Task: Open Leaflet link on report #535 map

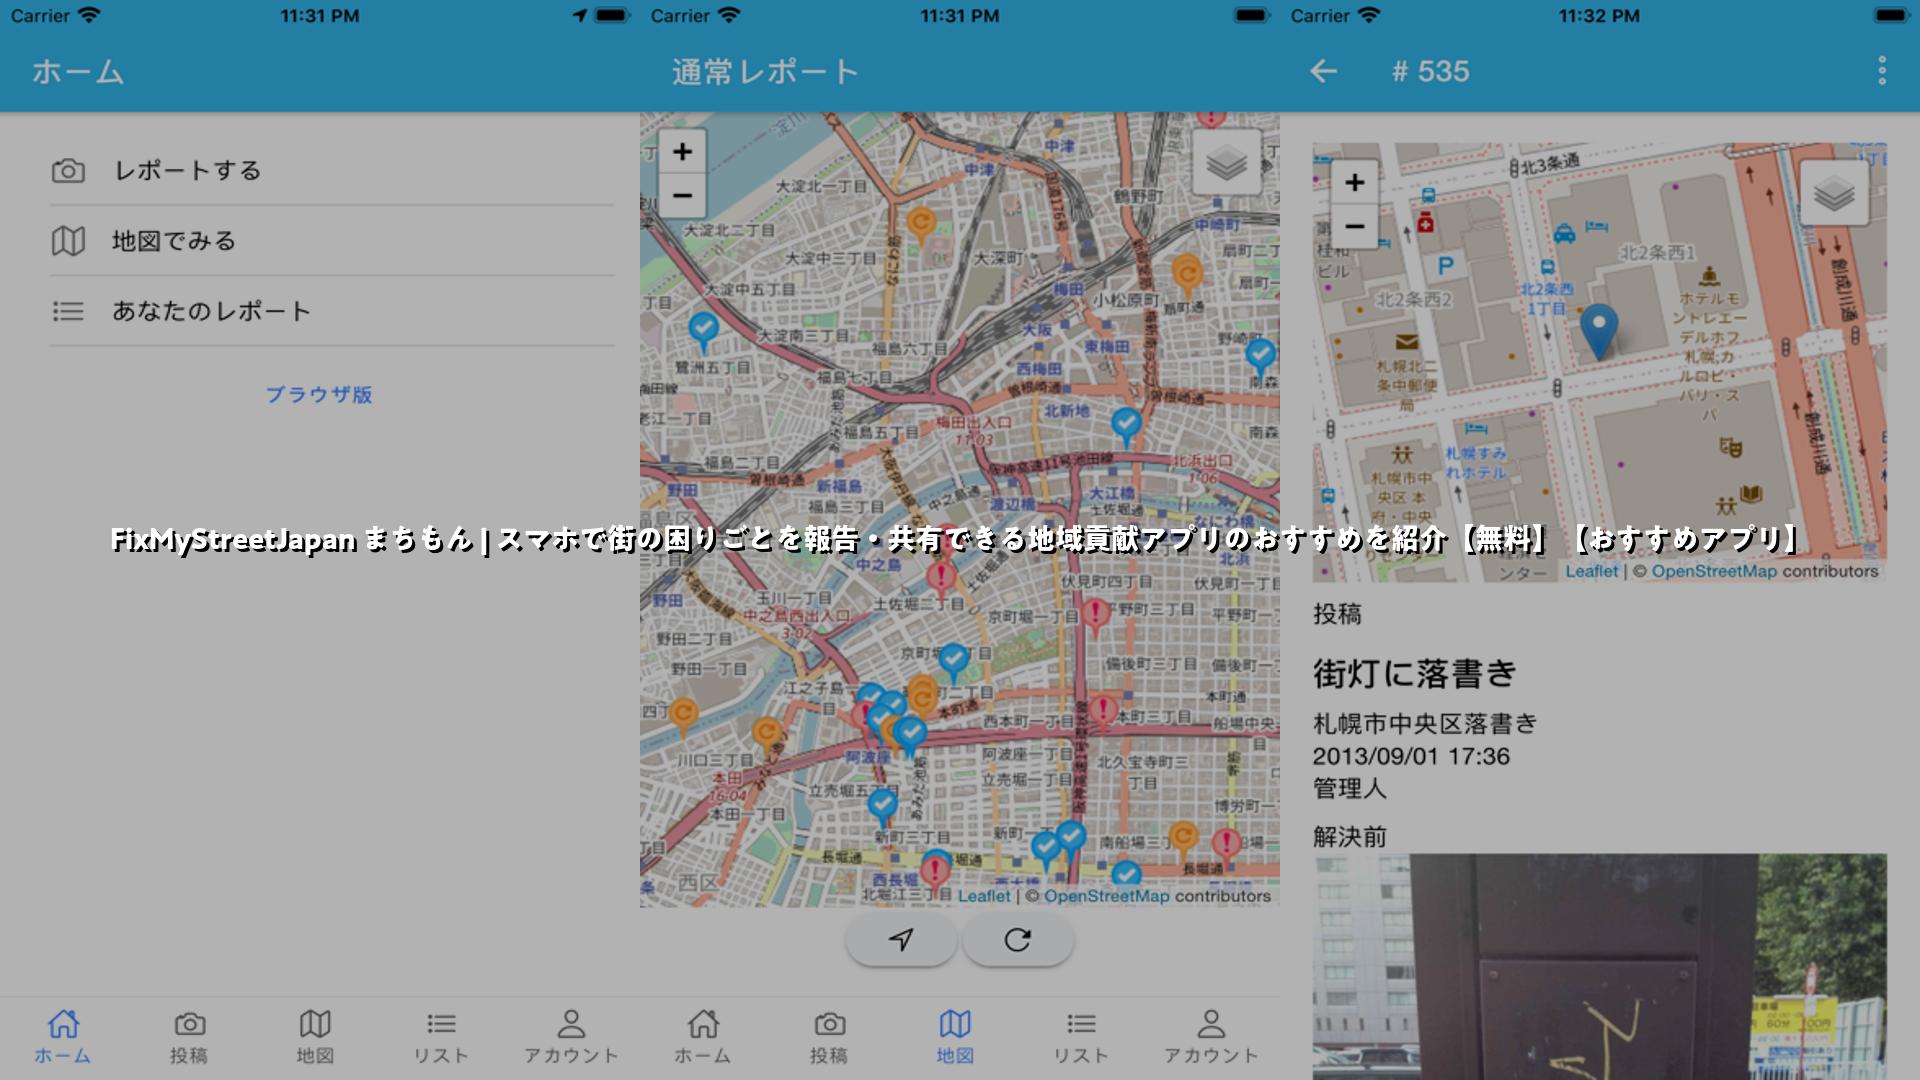Action: (x=1591, y=571)
